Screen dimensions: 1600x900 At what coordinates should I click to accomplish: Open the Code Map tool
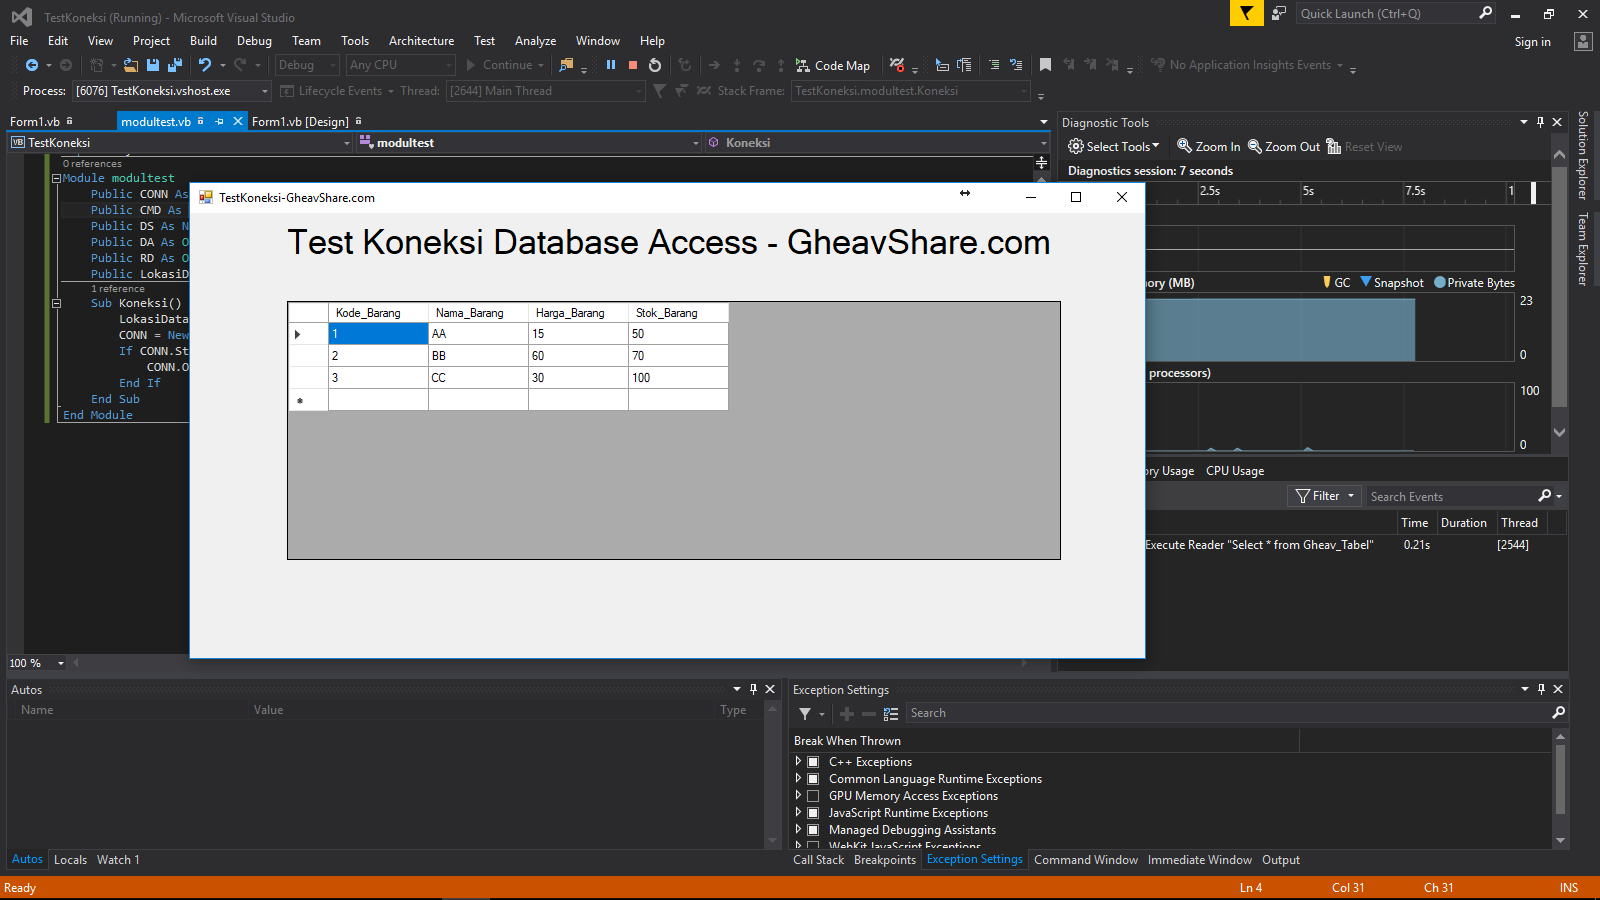pos(833,65)
